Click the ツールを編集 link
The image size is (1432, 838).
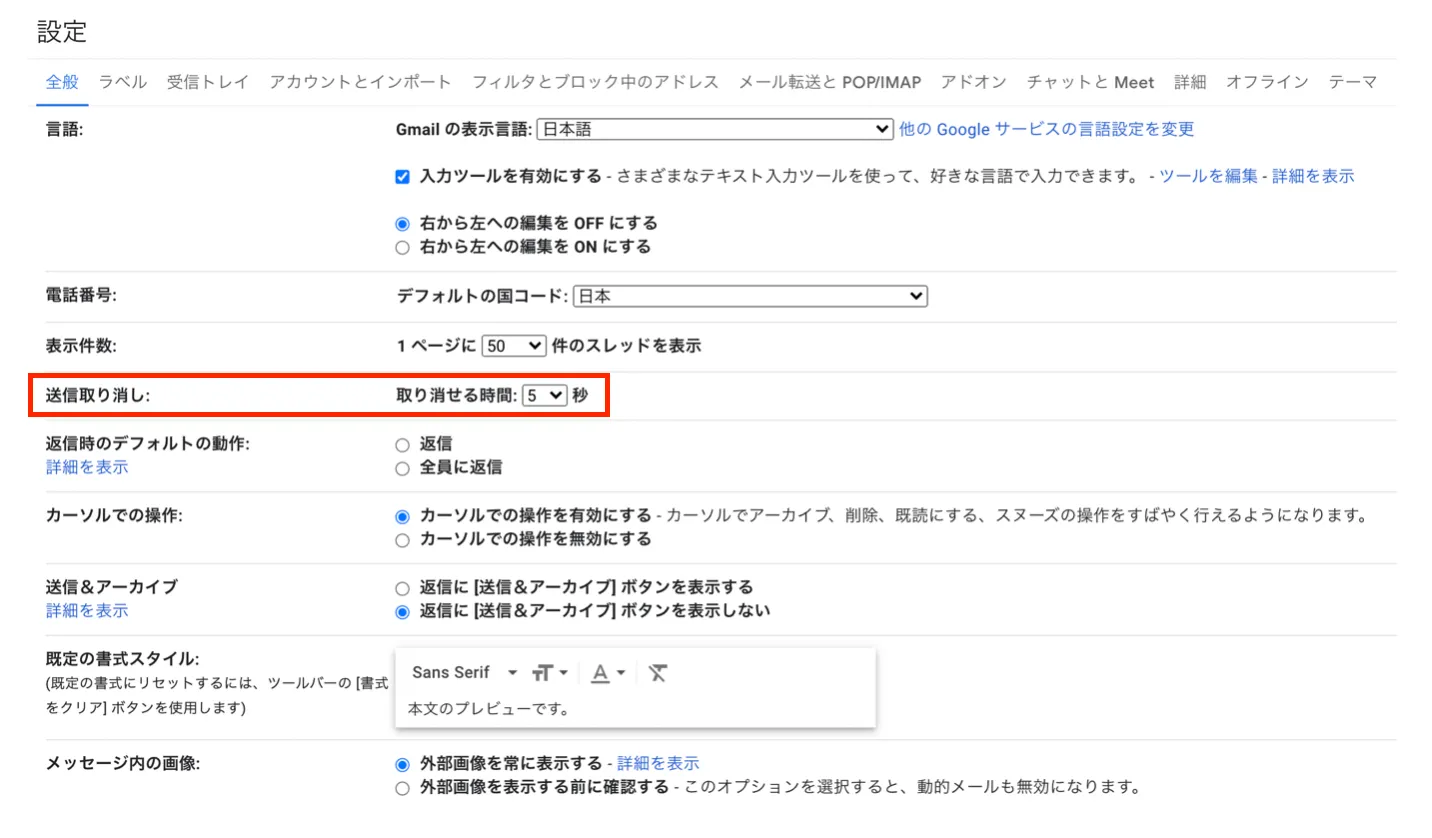(1208, 176)
